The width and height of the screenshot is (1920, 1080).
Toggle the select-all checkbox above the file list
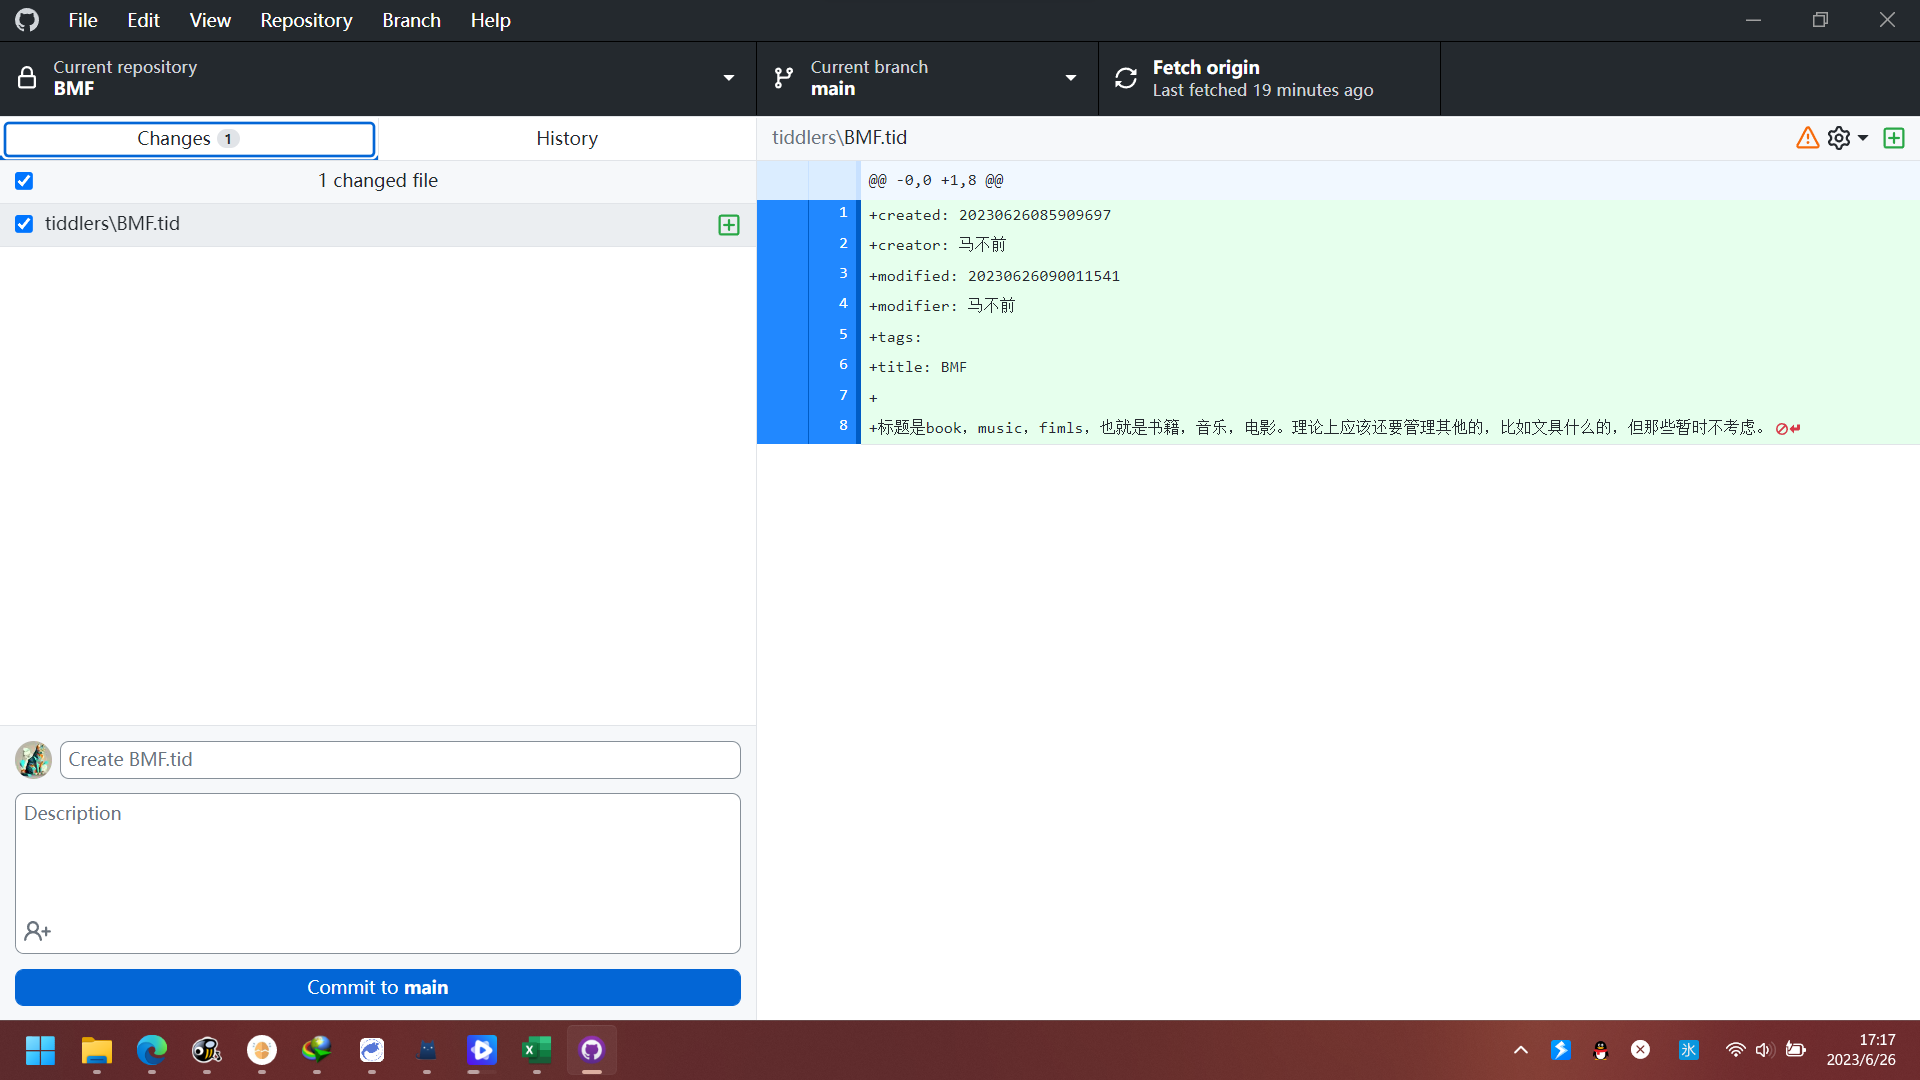click(23, 181)
